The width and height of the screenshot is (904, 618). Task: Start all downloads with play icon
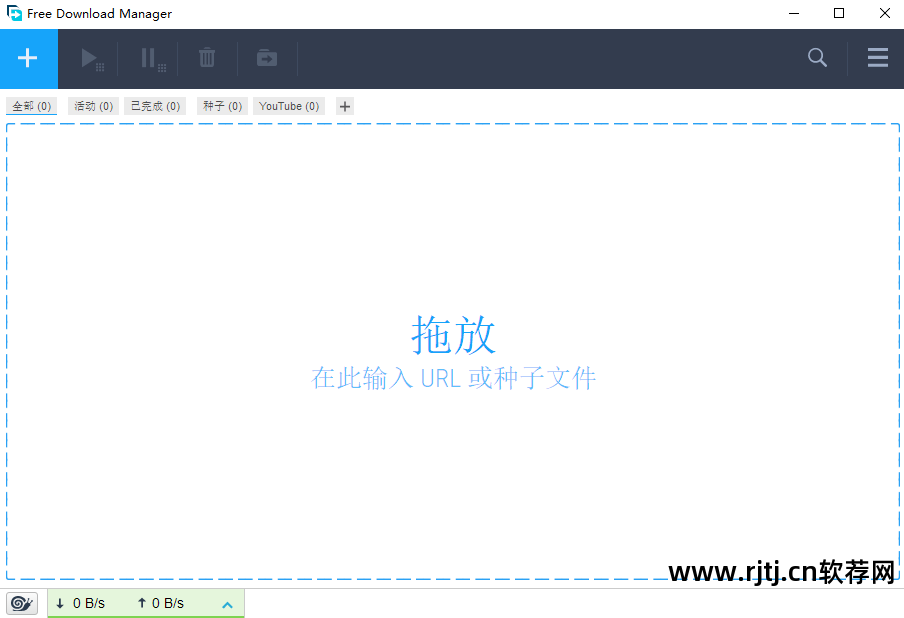(x=91, y=59)
